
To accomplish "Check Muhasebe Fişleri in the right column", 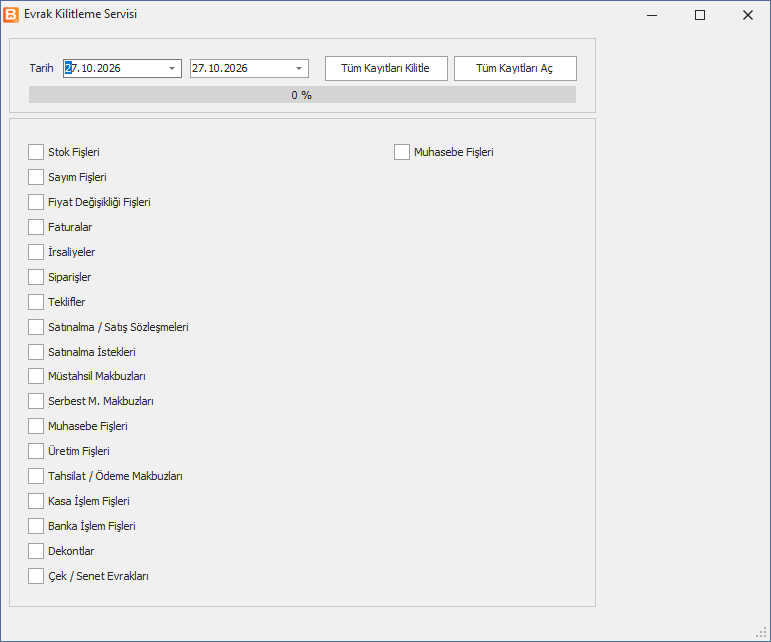I will click(x=402, y=152).
